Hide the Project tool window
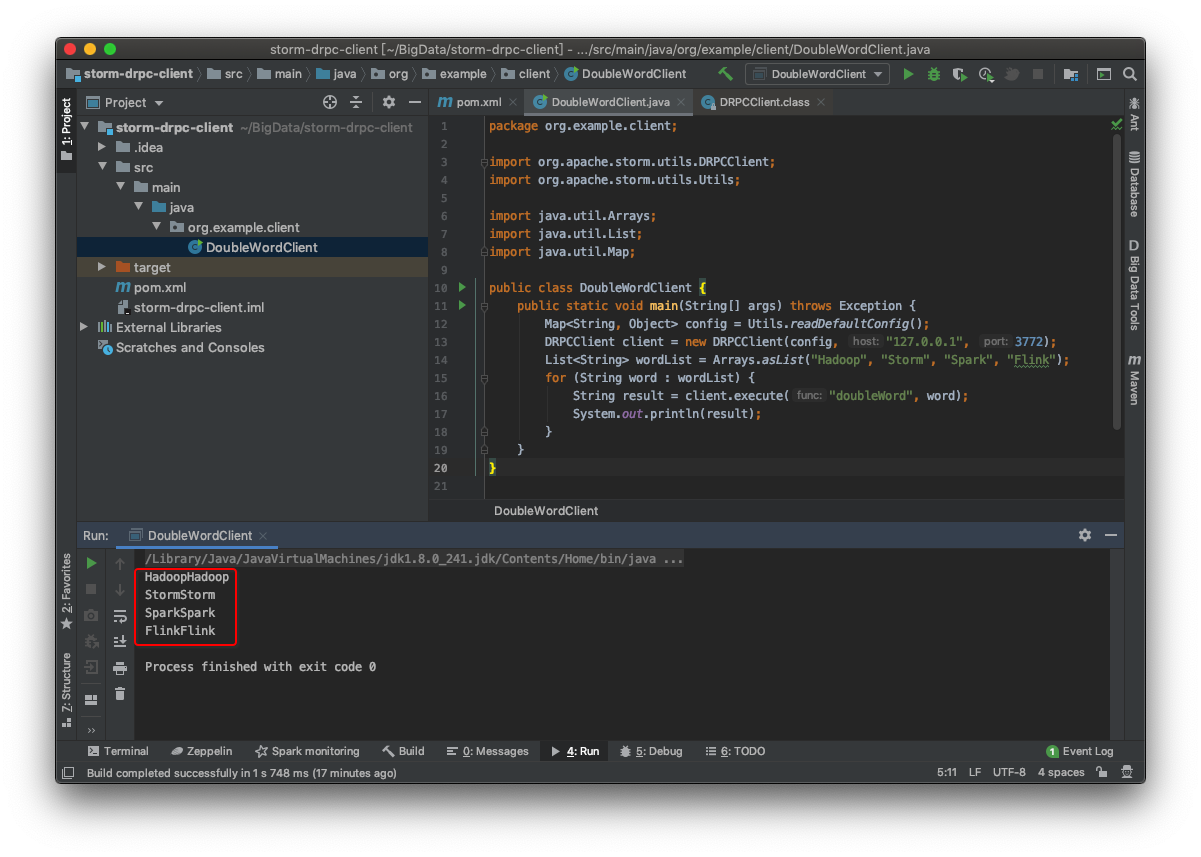 (x=414, y=102)
